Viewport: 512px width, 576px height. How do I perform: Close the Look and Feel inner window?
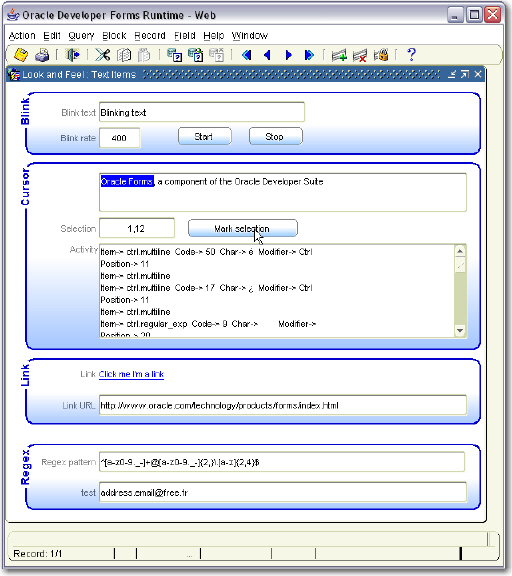[x=477, y=75]
